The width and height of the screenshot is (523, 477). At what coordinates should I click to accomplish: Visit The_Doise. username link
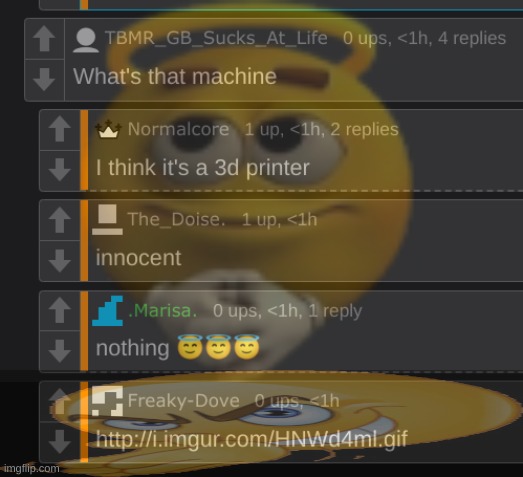pyautogui.click(x=176, y=219)
